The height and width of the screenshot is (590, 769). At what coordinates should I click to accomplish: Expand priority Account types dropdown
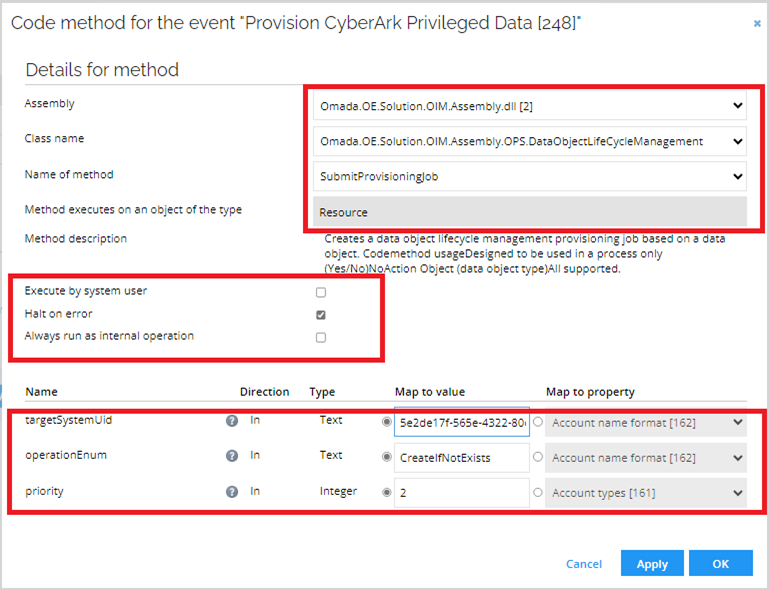coord(646,493)
